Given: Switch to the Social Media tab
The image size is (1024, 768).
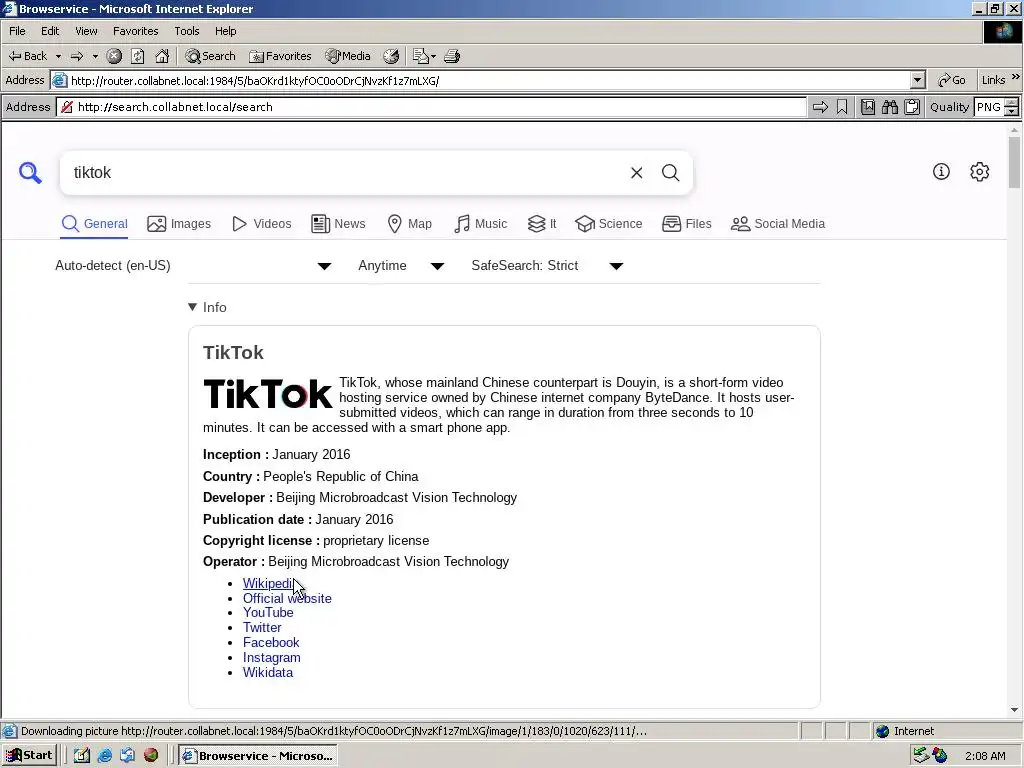Looking at the screenshot, I should coord(778,224).
